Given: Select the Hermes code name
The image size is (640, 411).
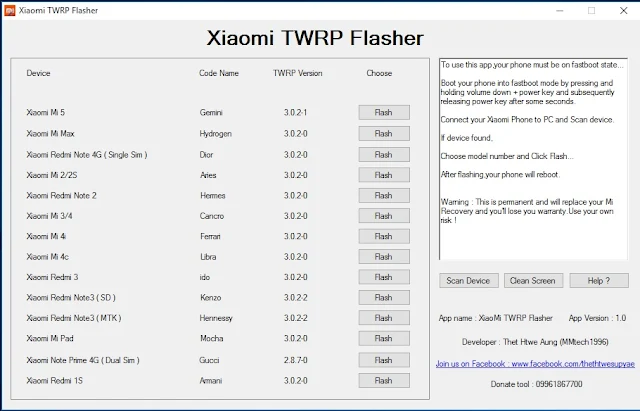Looking at the screenshot, I should (x=213, y=196).
